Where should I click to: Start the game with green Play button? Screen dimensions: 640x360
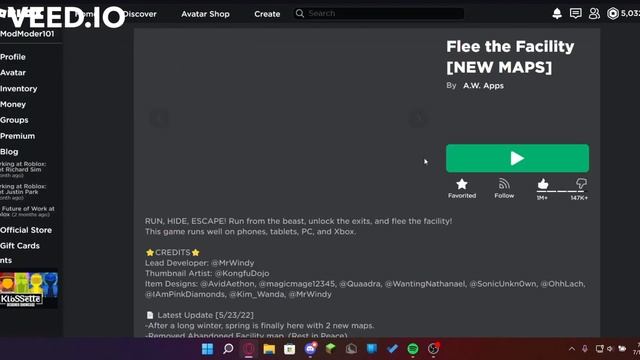coord(517,158)
